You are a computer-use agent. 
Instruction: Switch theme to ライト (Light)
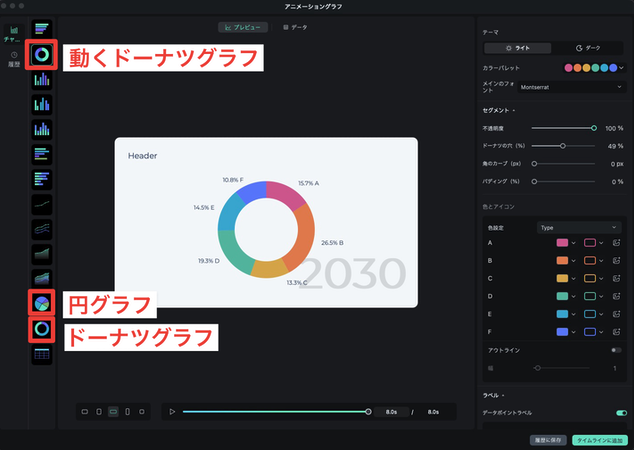(x=518, y=48)
